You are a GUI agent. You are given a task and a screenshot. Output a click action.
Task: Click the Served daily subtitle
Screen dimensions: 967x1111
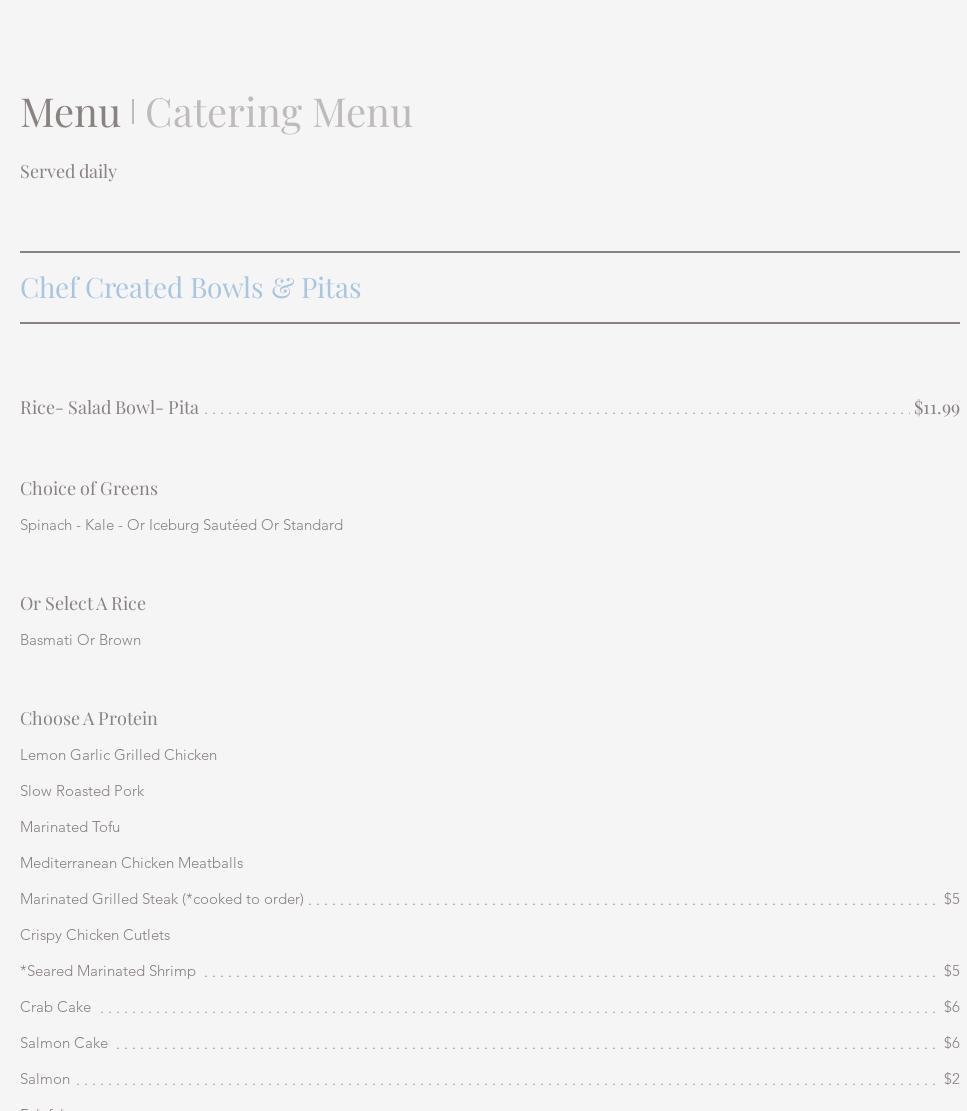point(68,171)
